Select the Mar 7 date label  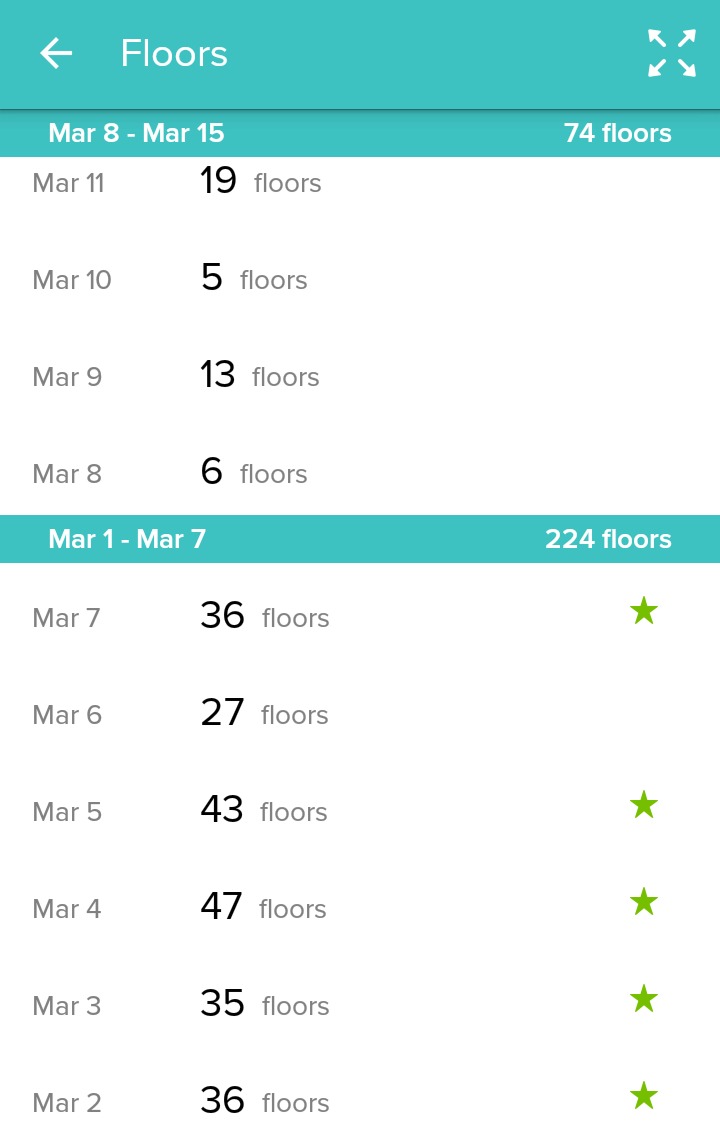point(66,618)
